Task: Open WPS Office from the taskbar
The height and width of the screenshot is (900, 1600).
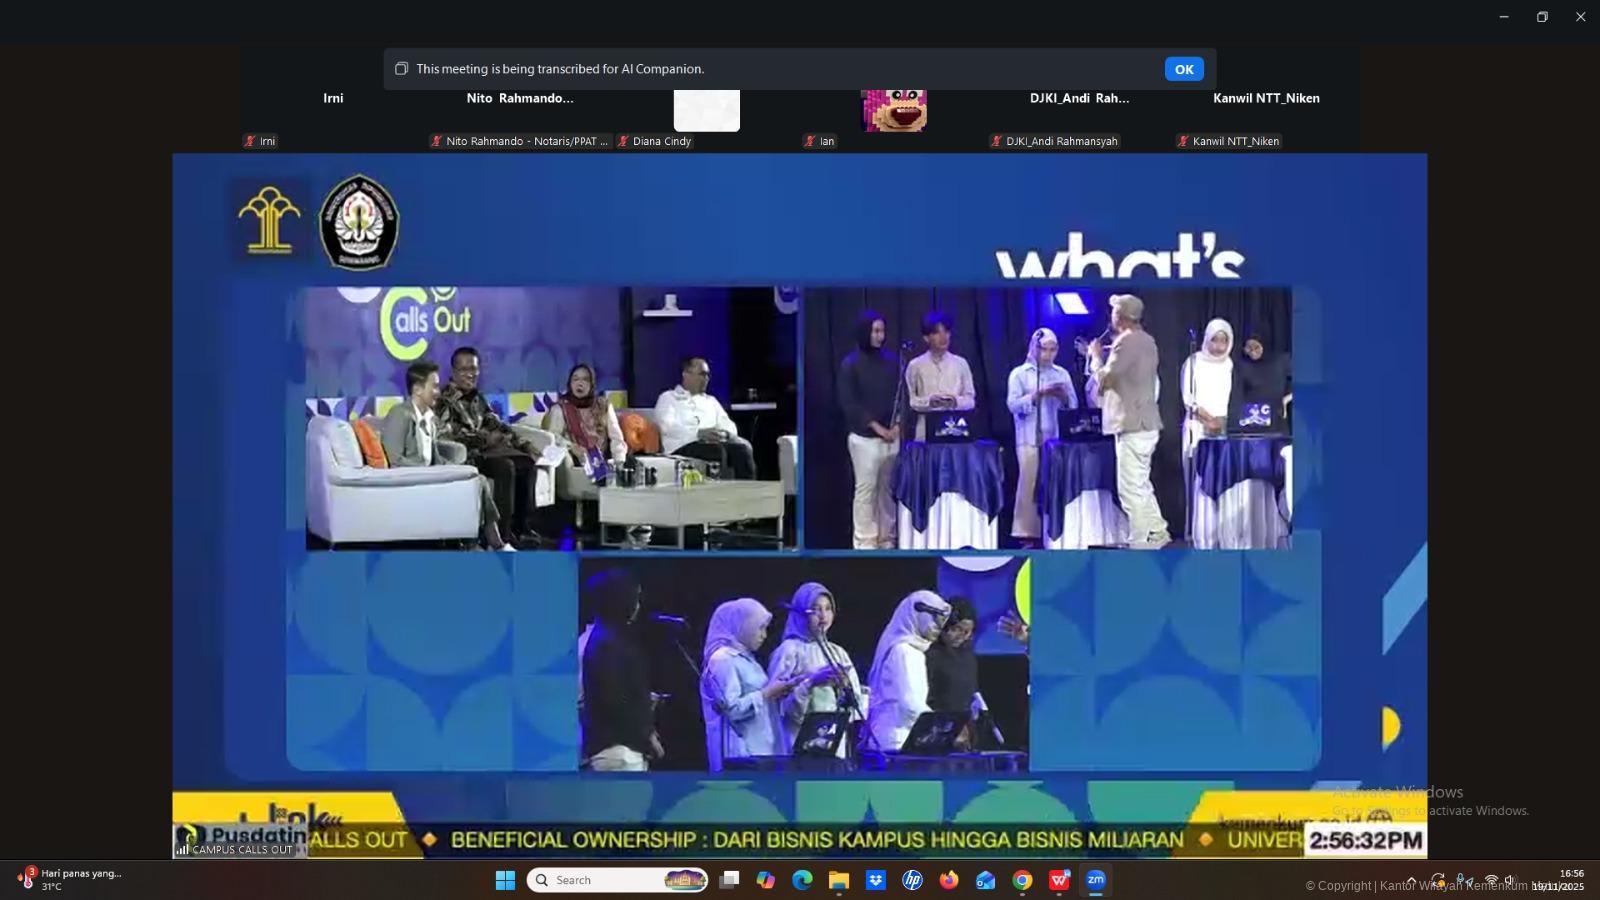Action: click(1059, 880)
